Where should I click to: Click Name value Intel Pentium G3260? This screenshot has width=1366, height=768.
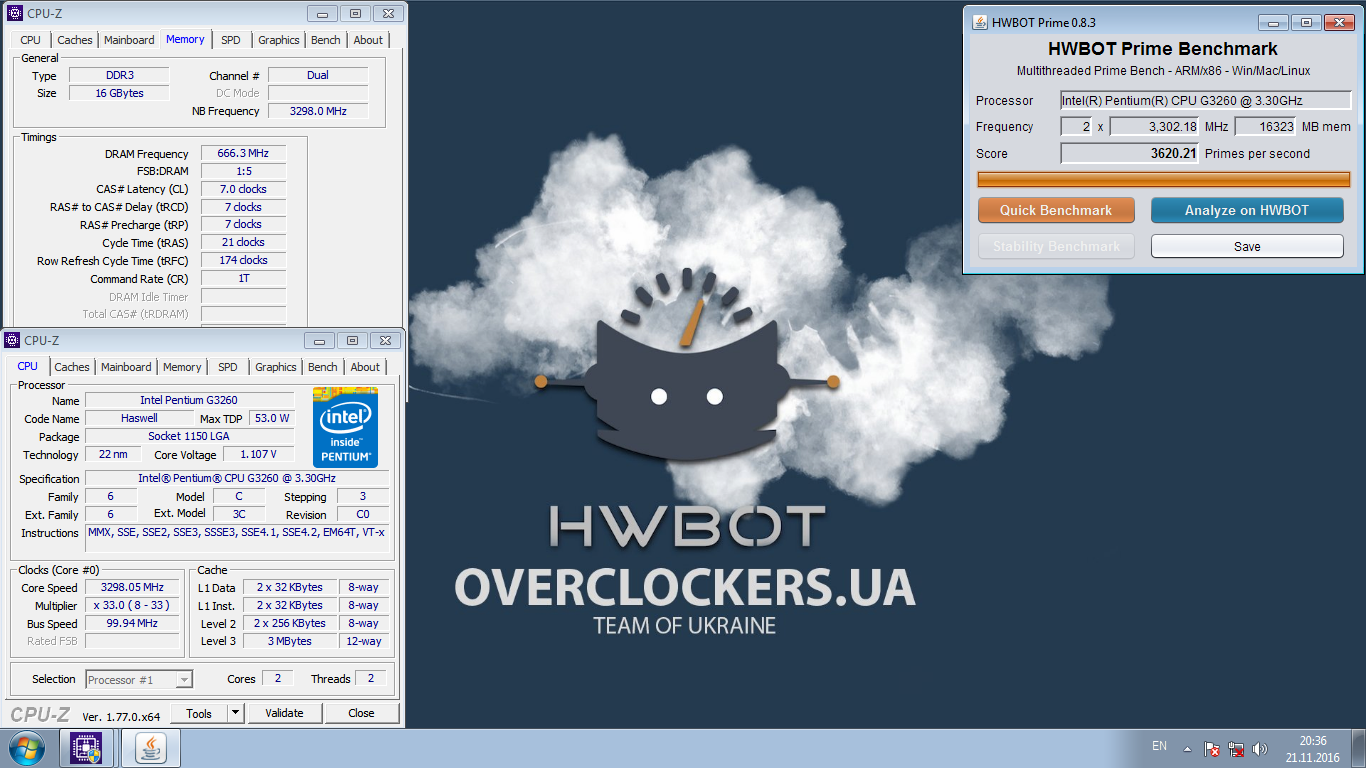pos(189,400)
